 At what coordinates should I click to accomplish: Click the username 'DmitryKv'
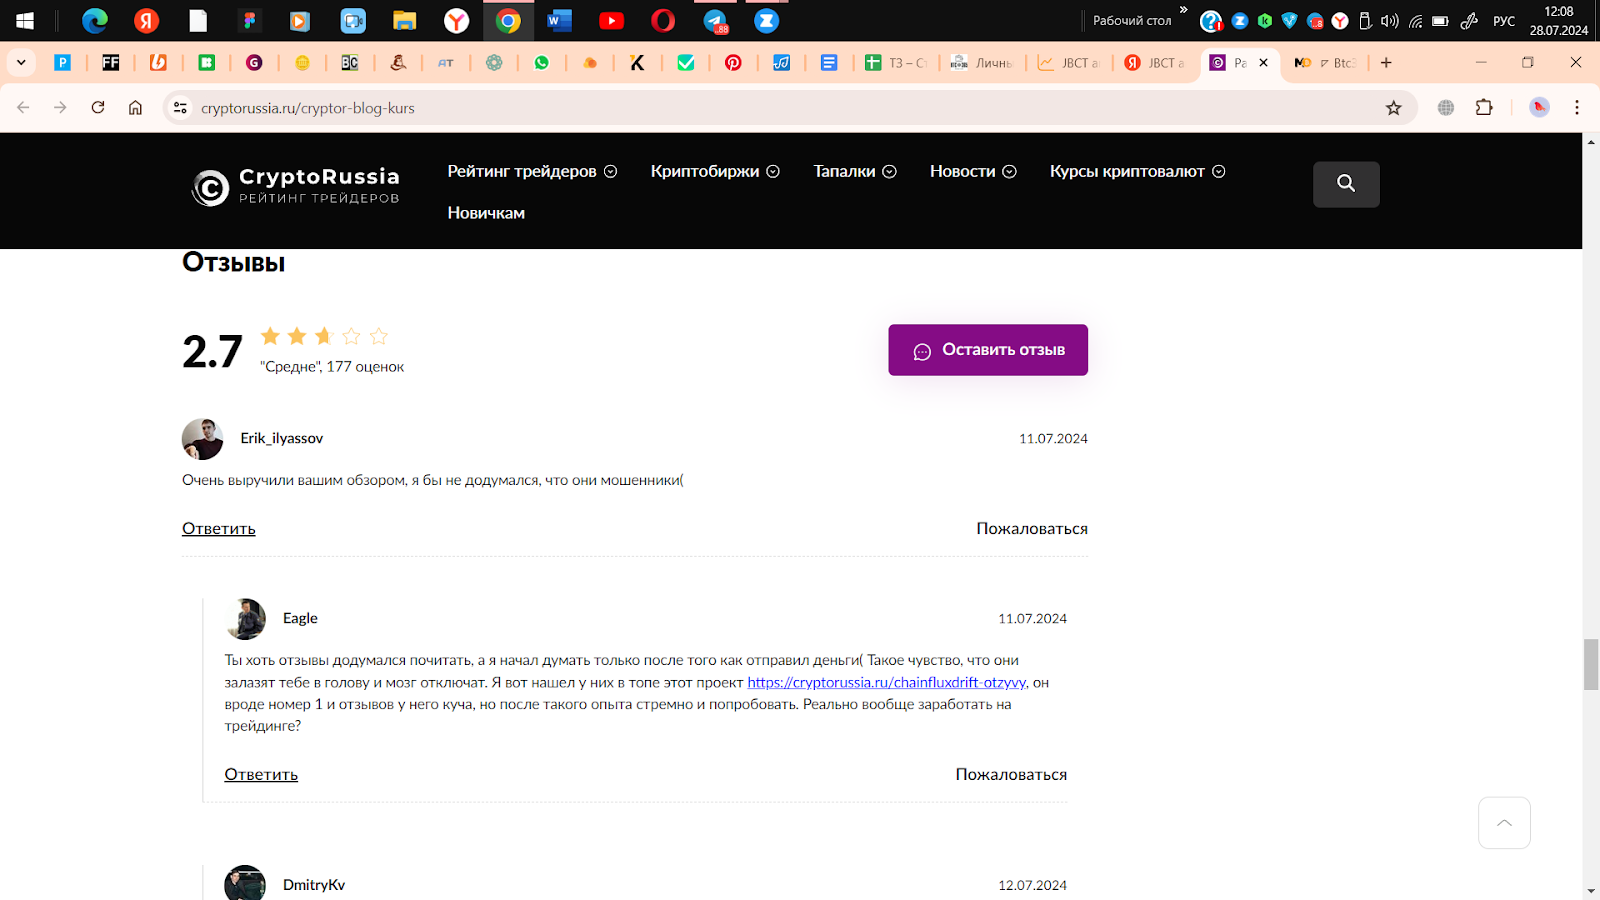(314, 885)
